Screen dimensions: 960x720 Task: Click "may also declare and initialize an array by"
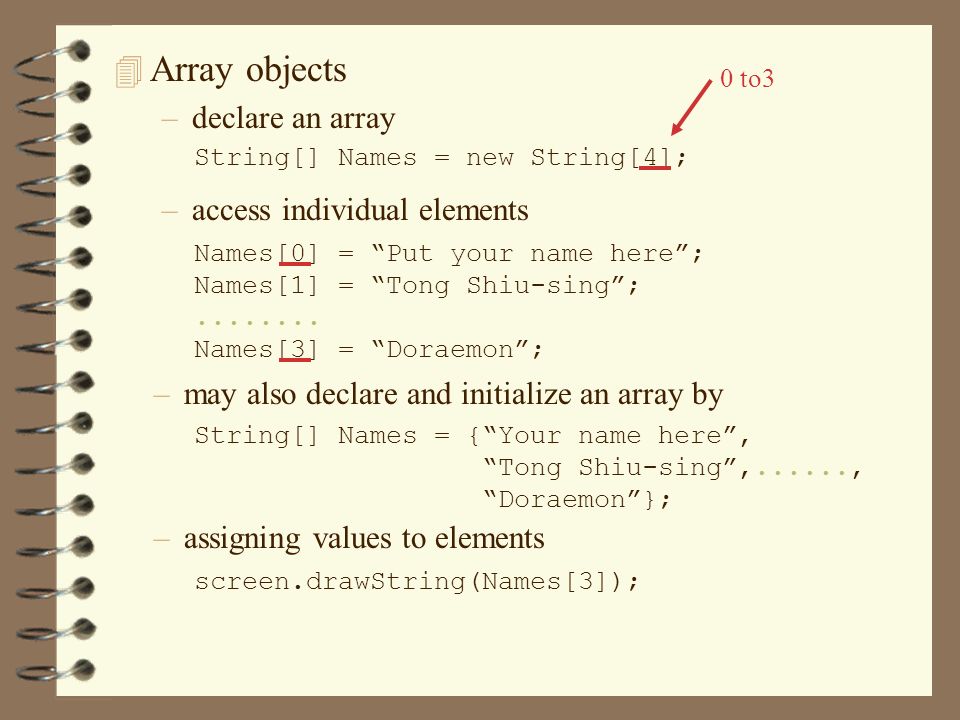pyautogui.click(x=453, y=396)
